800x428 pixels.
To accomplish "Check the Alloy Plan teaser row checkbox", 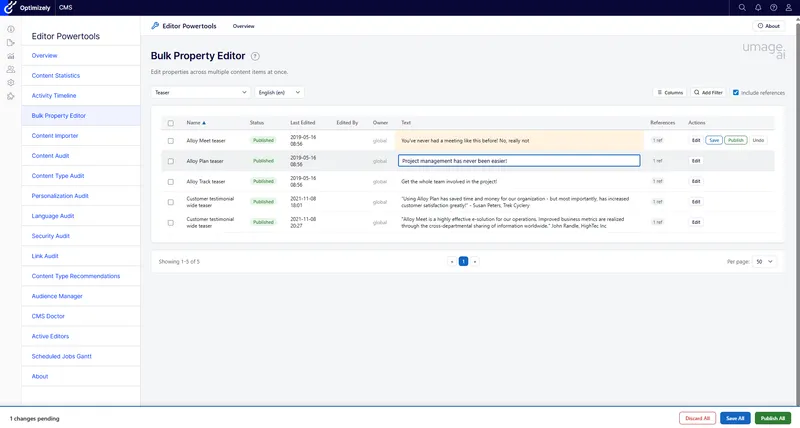I will (171, 161).
